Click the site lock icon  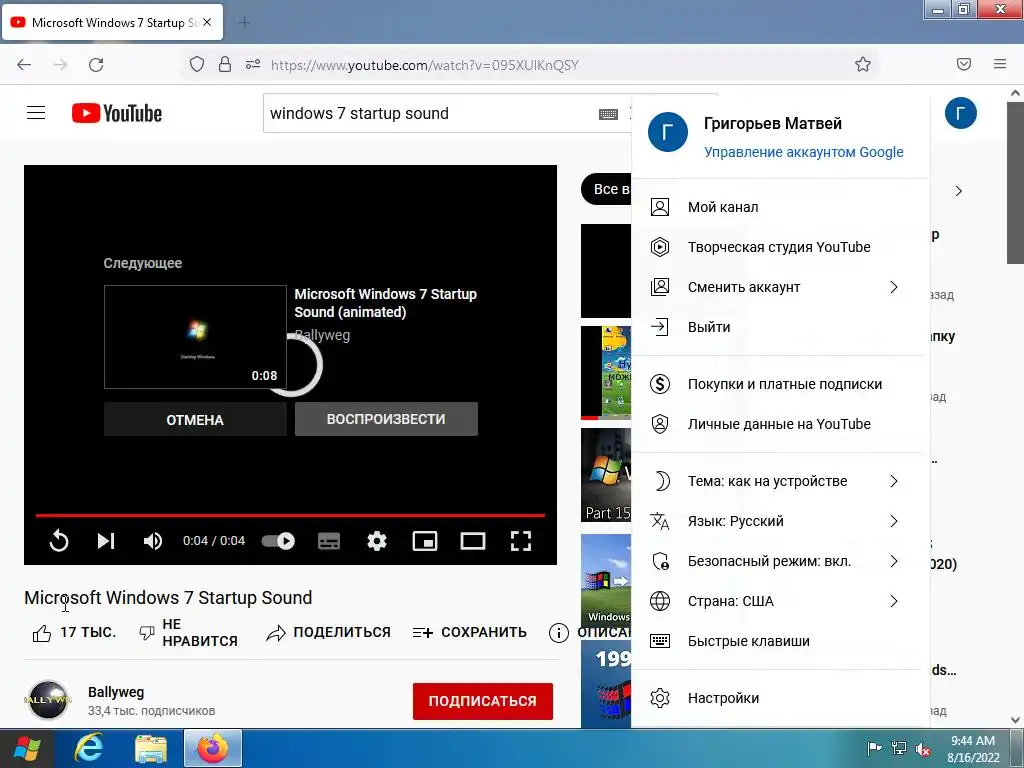coord(225,64)
